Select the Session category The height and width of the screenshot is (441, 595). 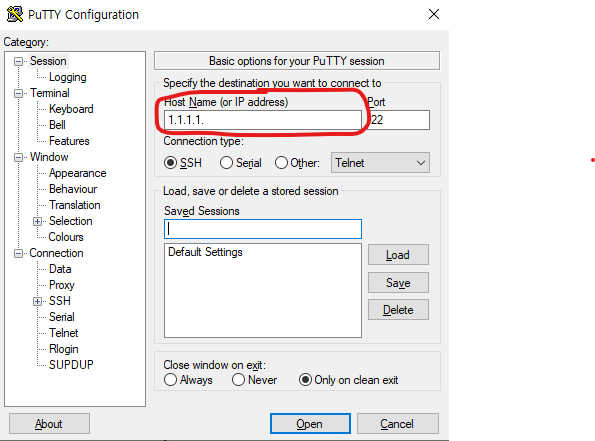point(48,61)
